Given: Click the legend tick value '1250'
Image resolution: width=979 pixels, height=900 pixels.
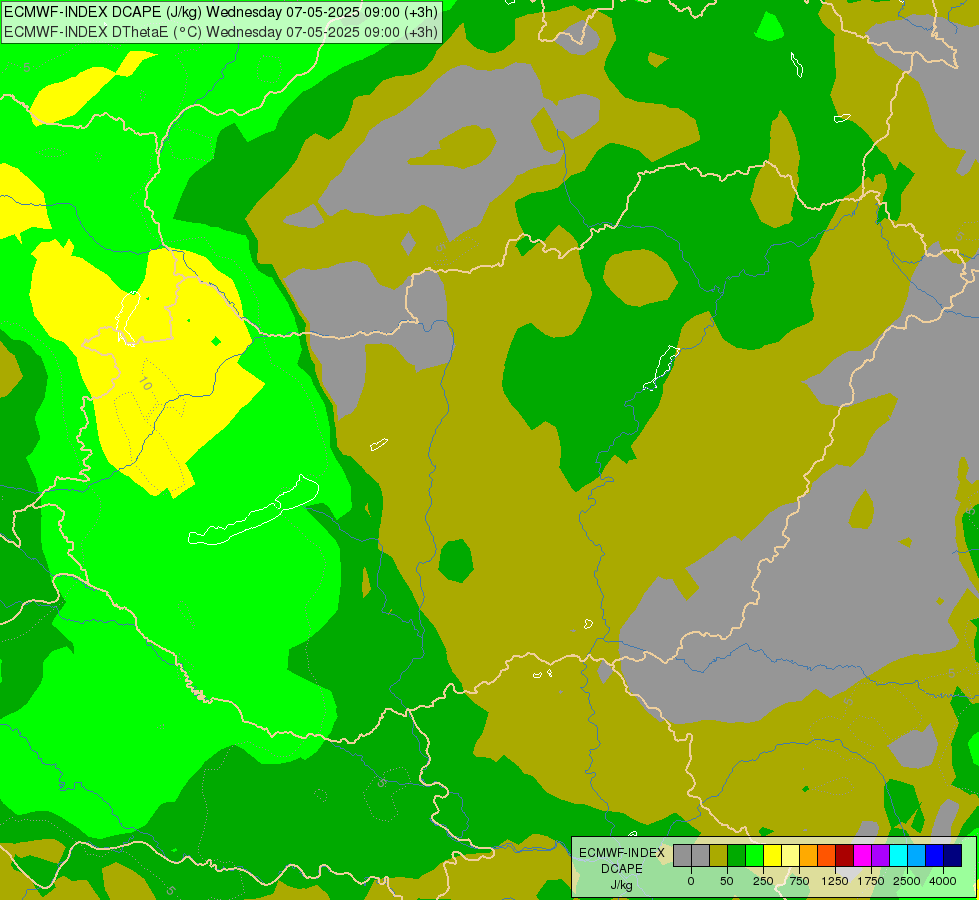Looking at the screenshot, I should 835,881.
